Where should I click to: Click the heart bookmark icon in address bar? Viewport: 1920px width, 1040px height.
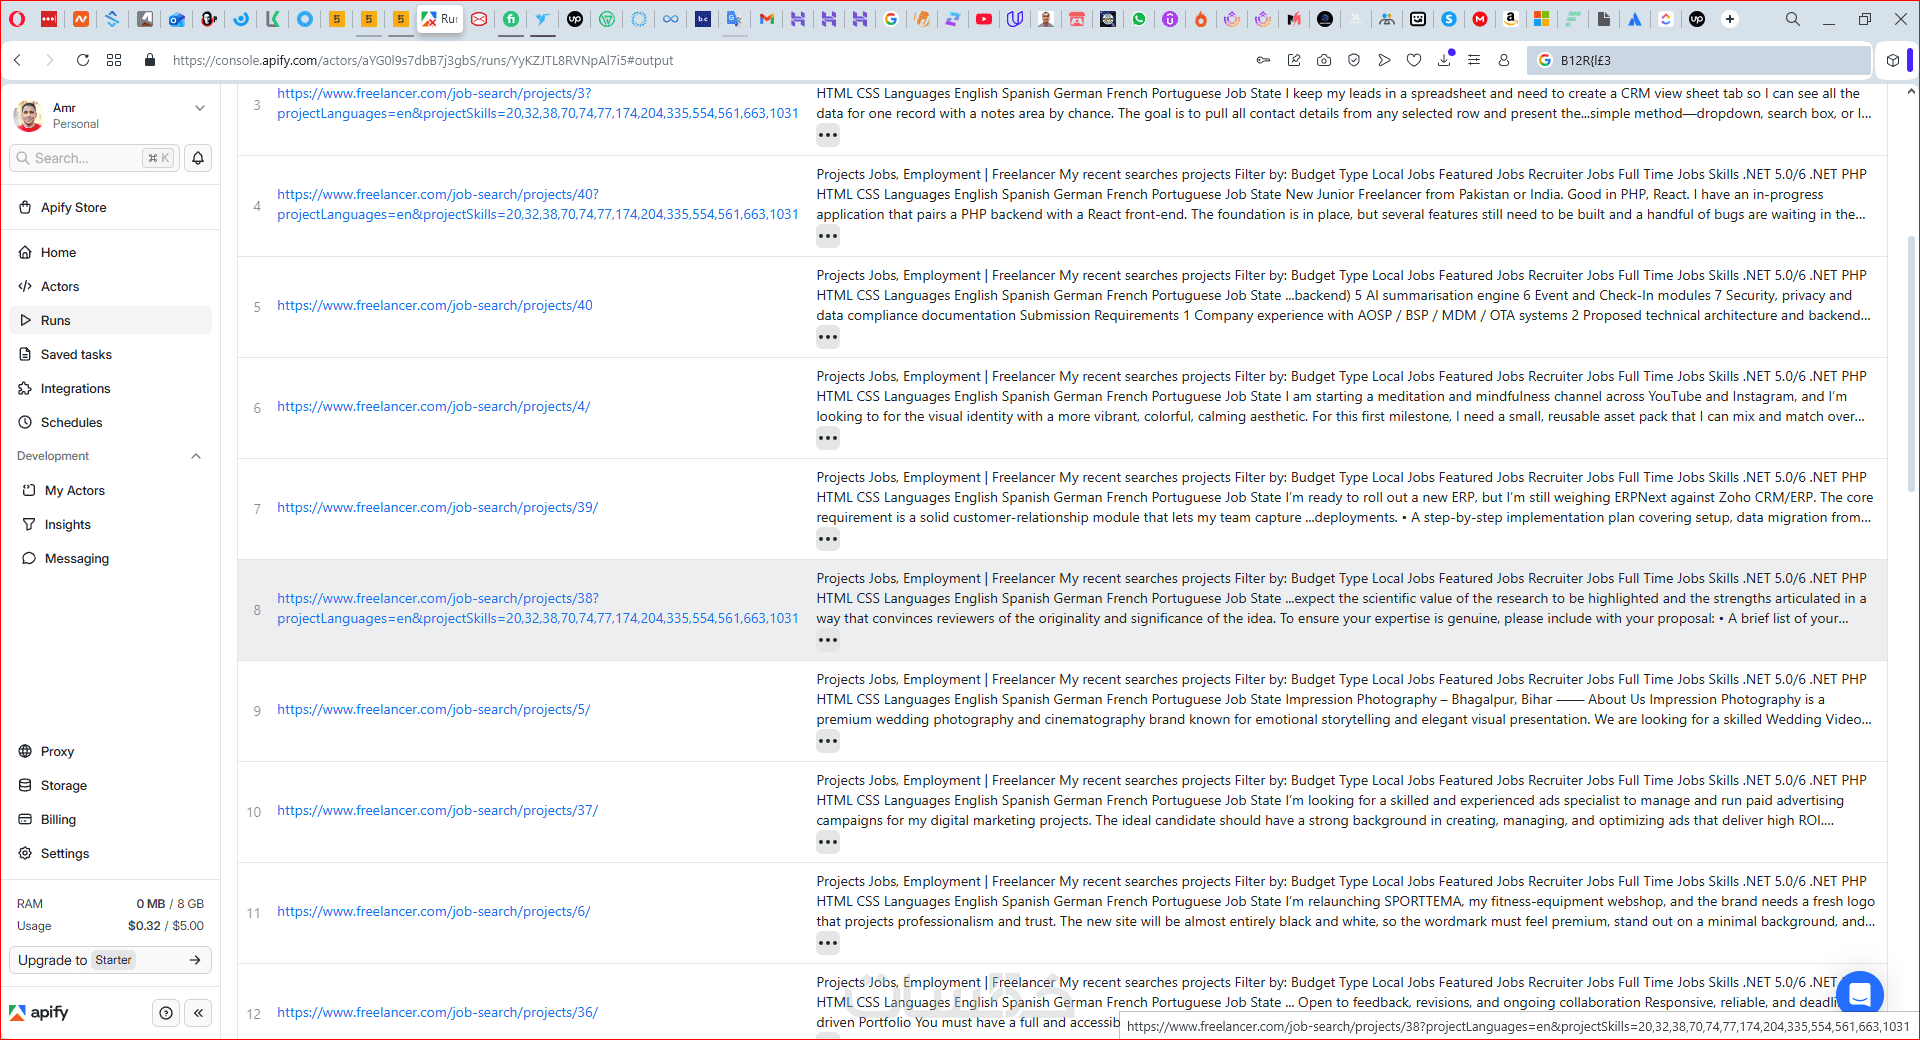(1414, 60)
